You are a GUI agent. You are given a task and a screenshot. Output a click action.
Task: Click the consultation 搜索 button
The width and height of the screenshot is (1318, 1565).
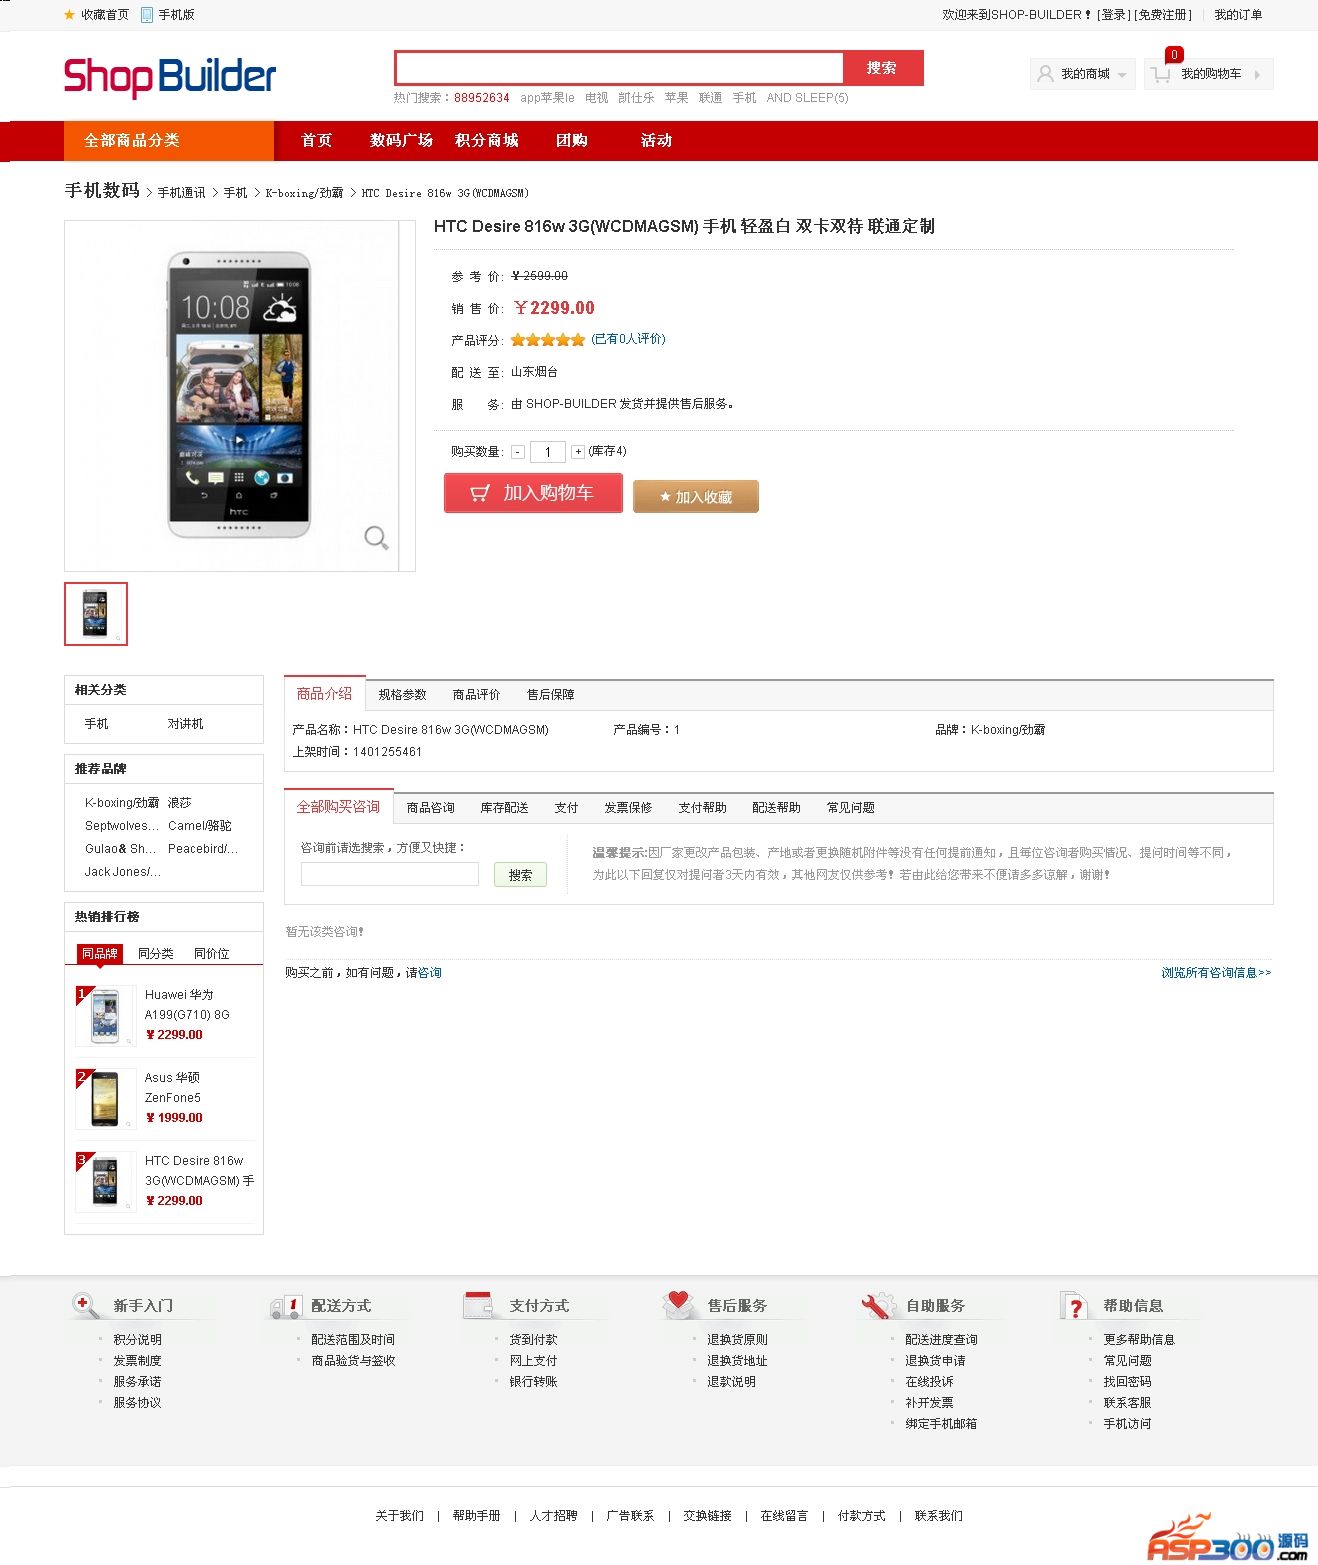pos(520,875)
